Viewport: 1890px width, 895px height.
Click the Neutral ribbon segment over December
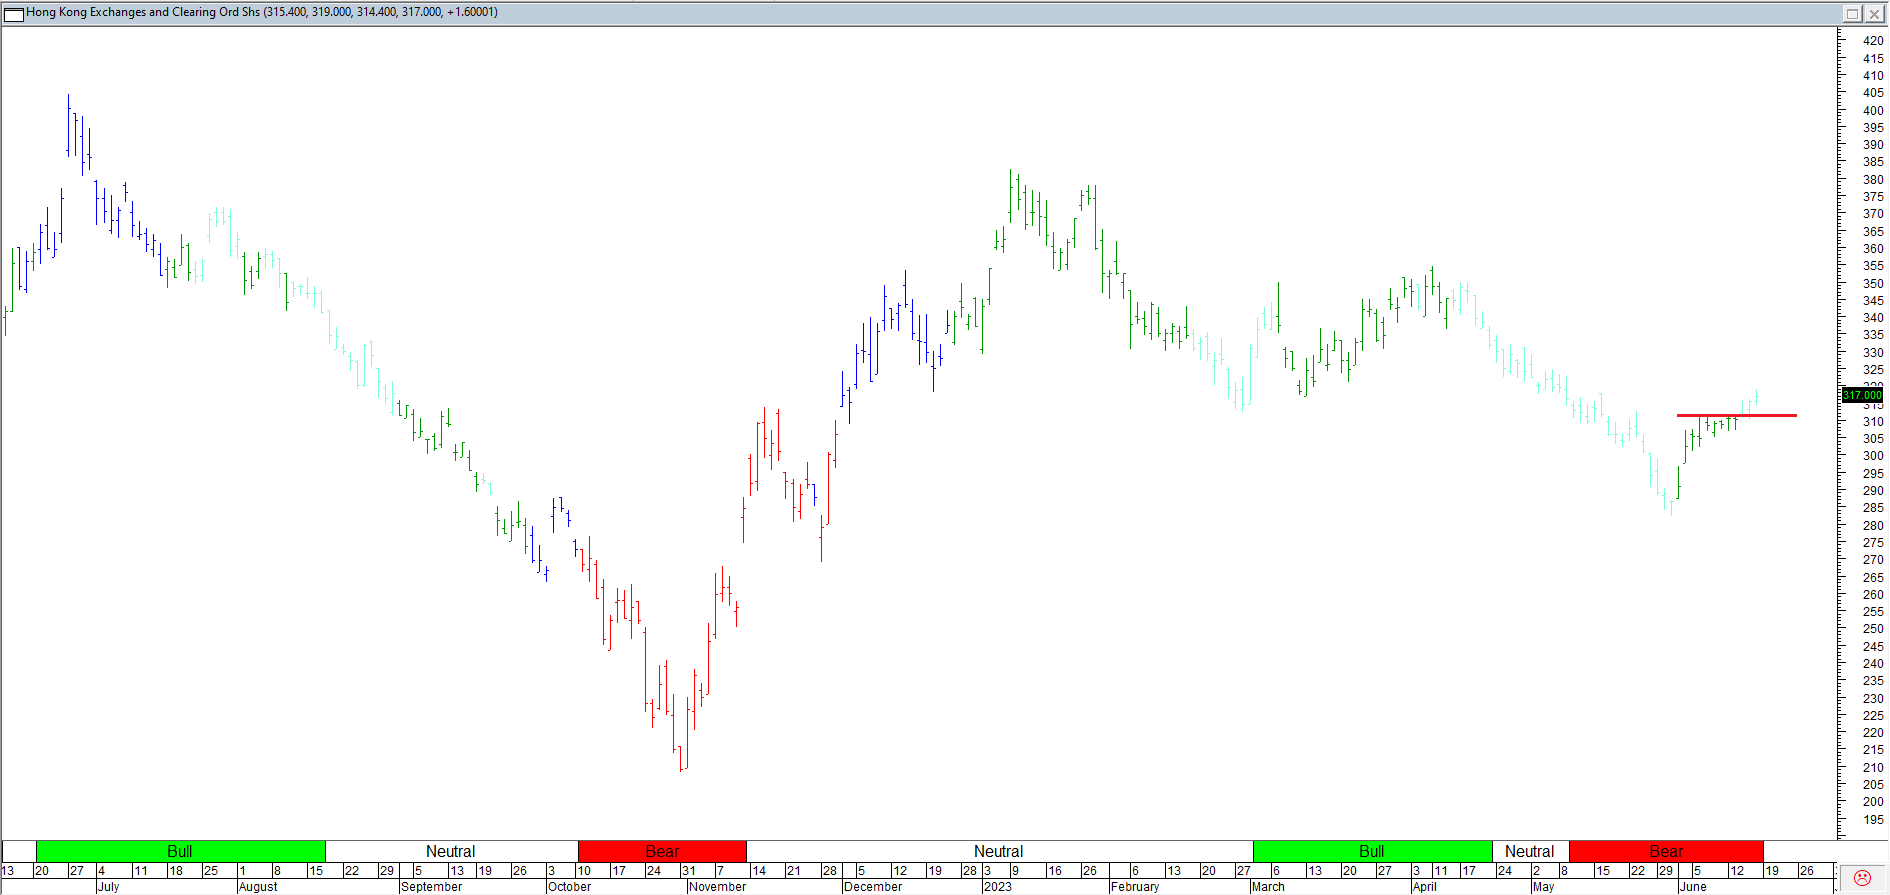coord(999,851)
